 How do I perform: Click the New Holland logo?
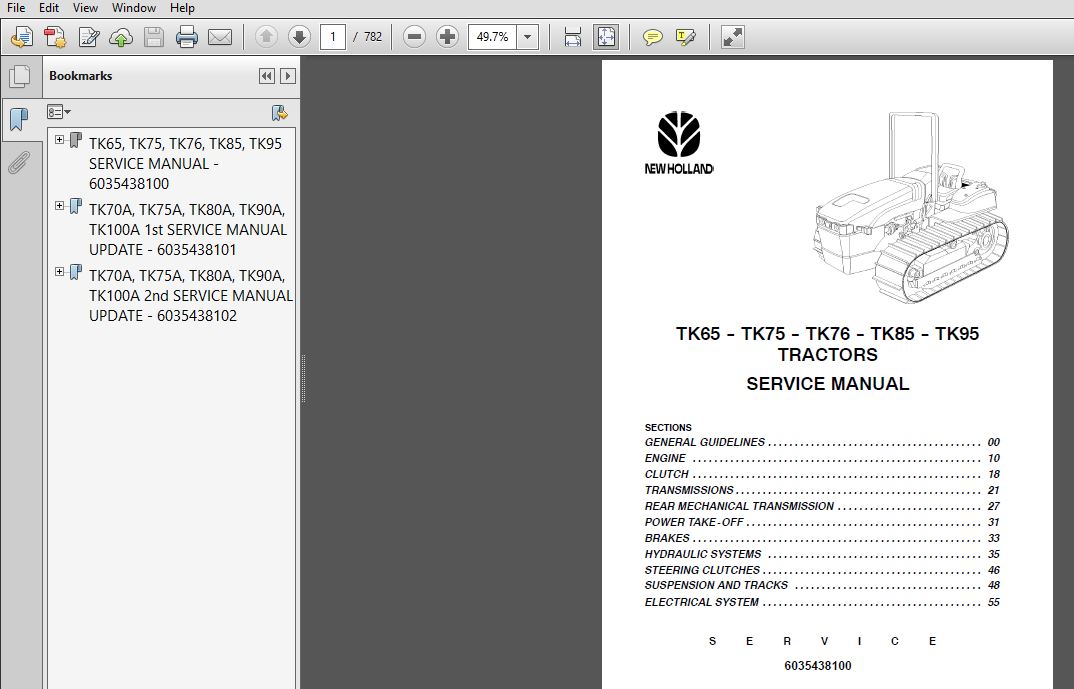coord(679,143)
